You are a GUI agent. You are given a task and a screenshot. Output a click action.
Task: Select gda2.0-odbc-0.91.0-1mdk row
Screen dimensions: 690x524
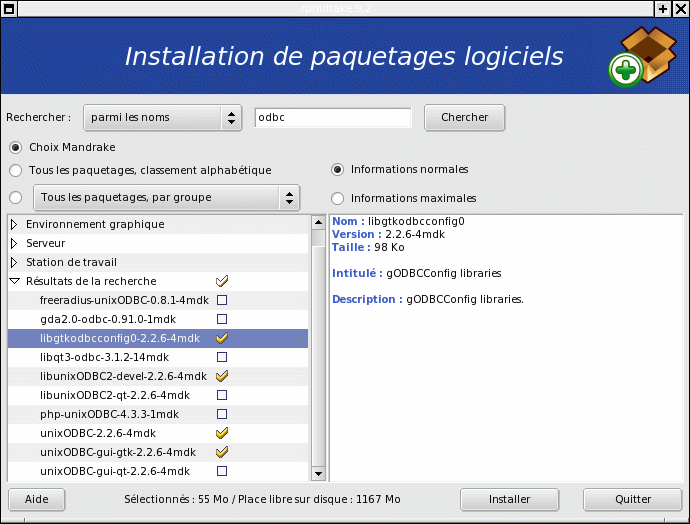[158, 319]
